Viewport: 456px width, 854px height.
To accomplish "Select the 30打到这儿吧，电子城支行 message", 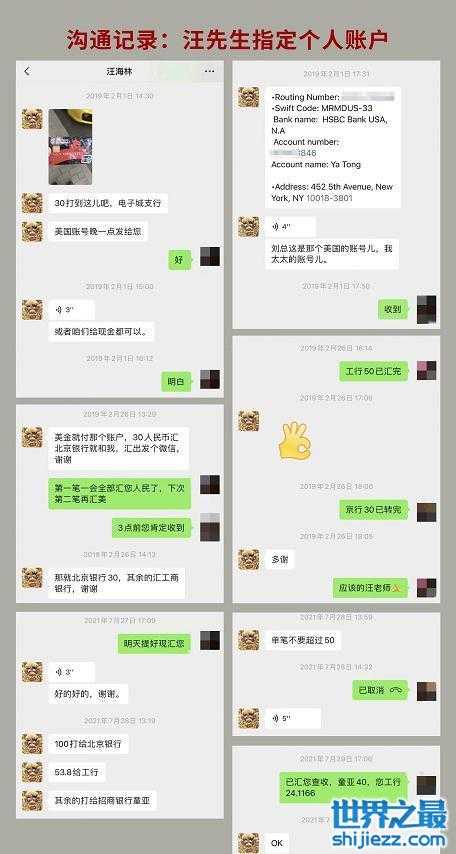I will pyautogui.click(x=107, y=203).
